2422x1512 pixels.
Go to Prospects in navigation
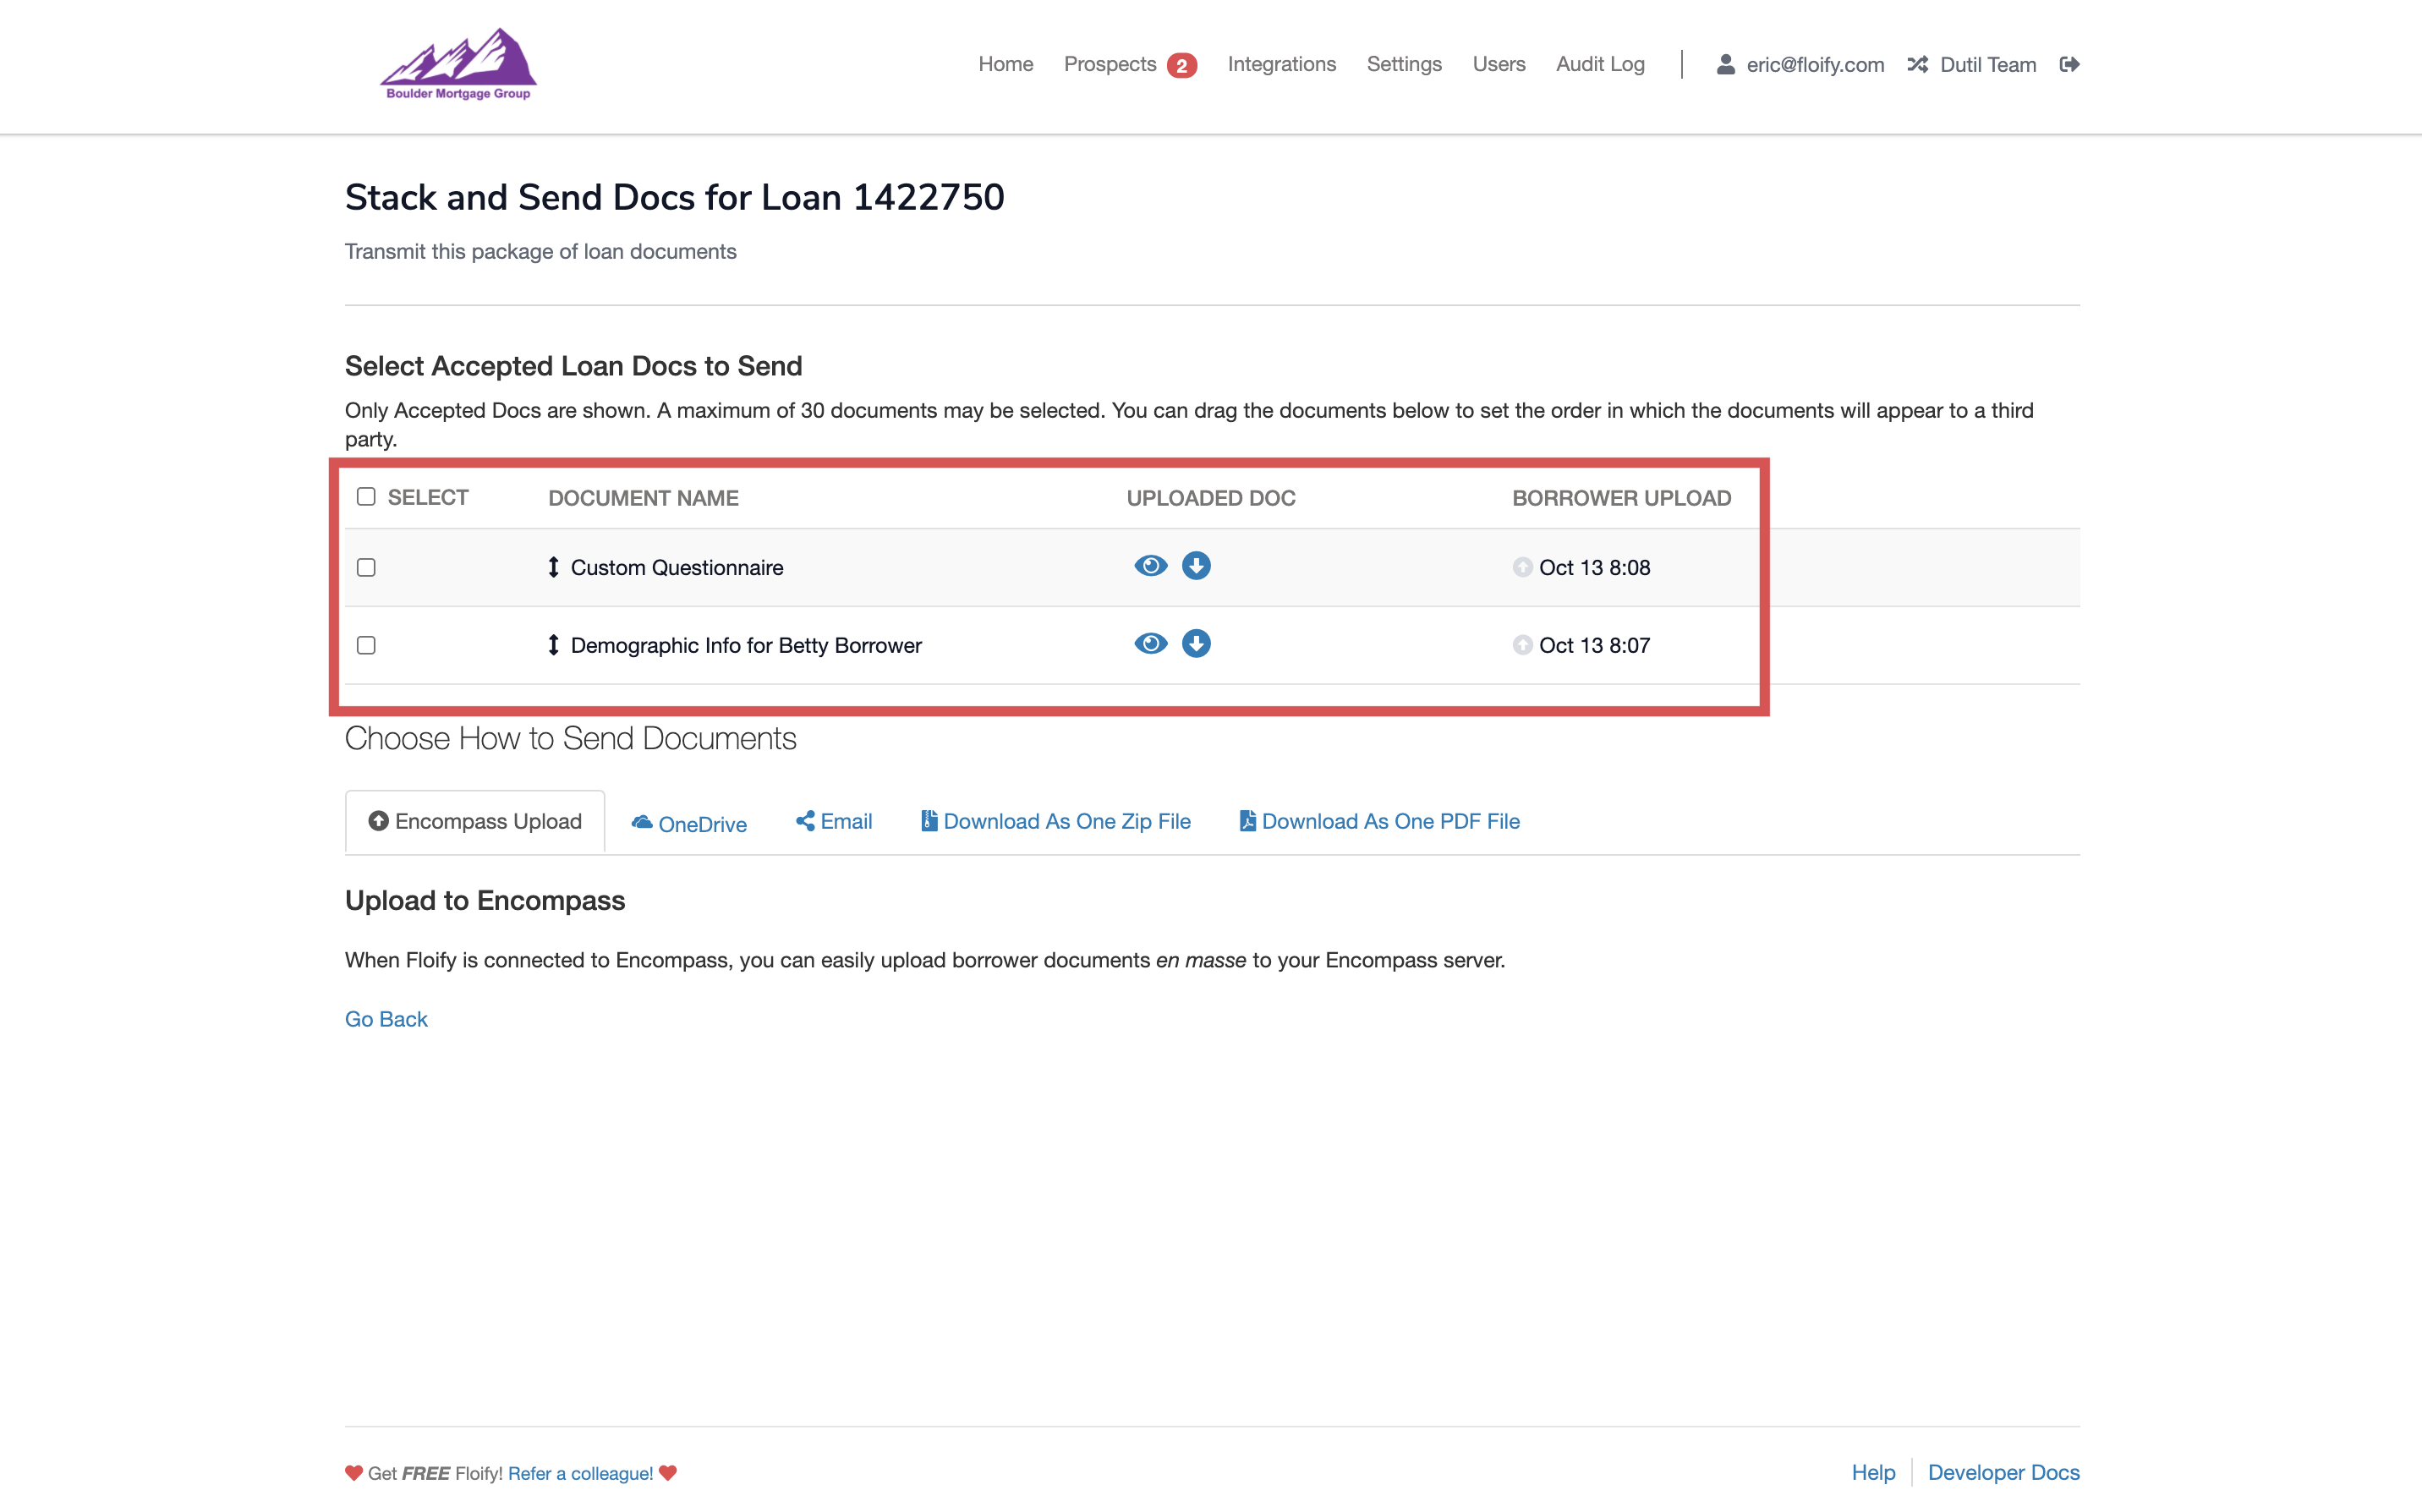point(1110,64)
